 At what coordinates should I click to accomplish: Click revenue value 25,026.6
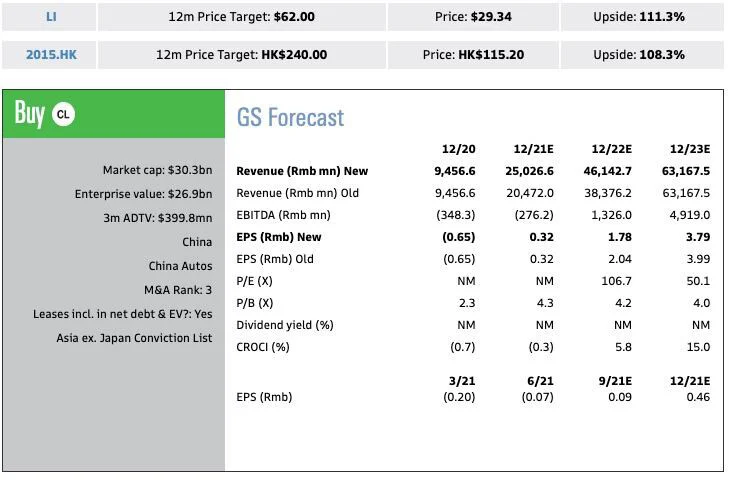click(529, 171)
